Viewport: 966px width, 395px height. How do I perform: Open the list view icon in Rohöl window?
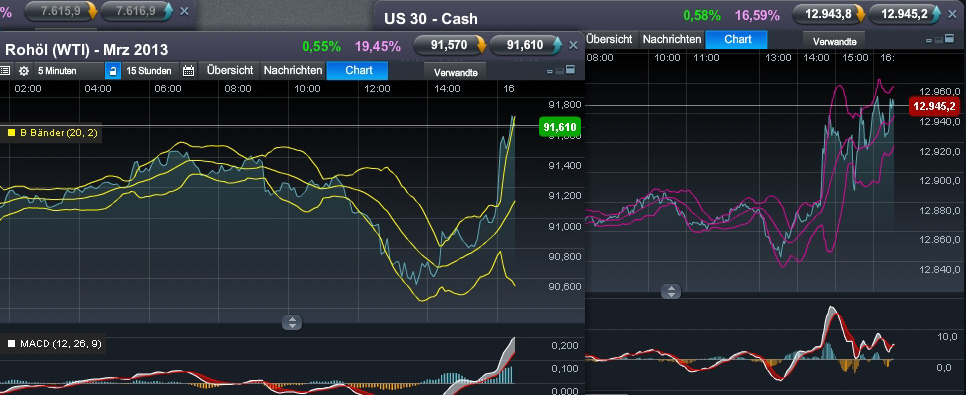pyautogui.click(x=5, y=70)
